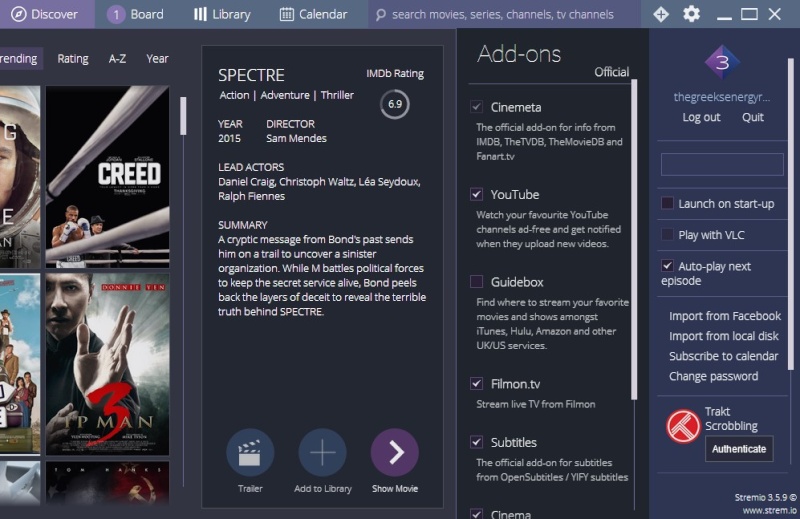Toggle the Cinema add-on checkbox

pos(477,513)
